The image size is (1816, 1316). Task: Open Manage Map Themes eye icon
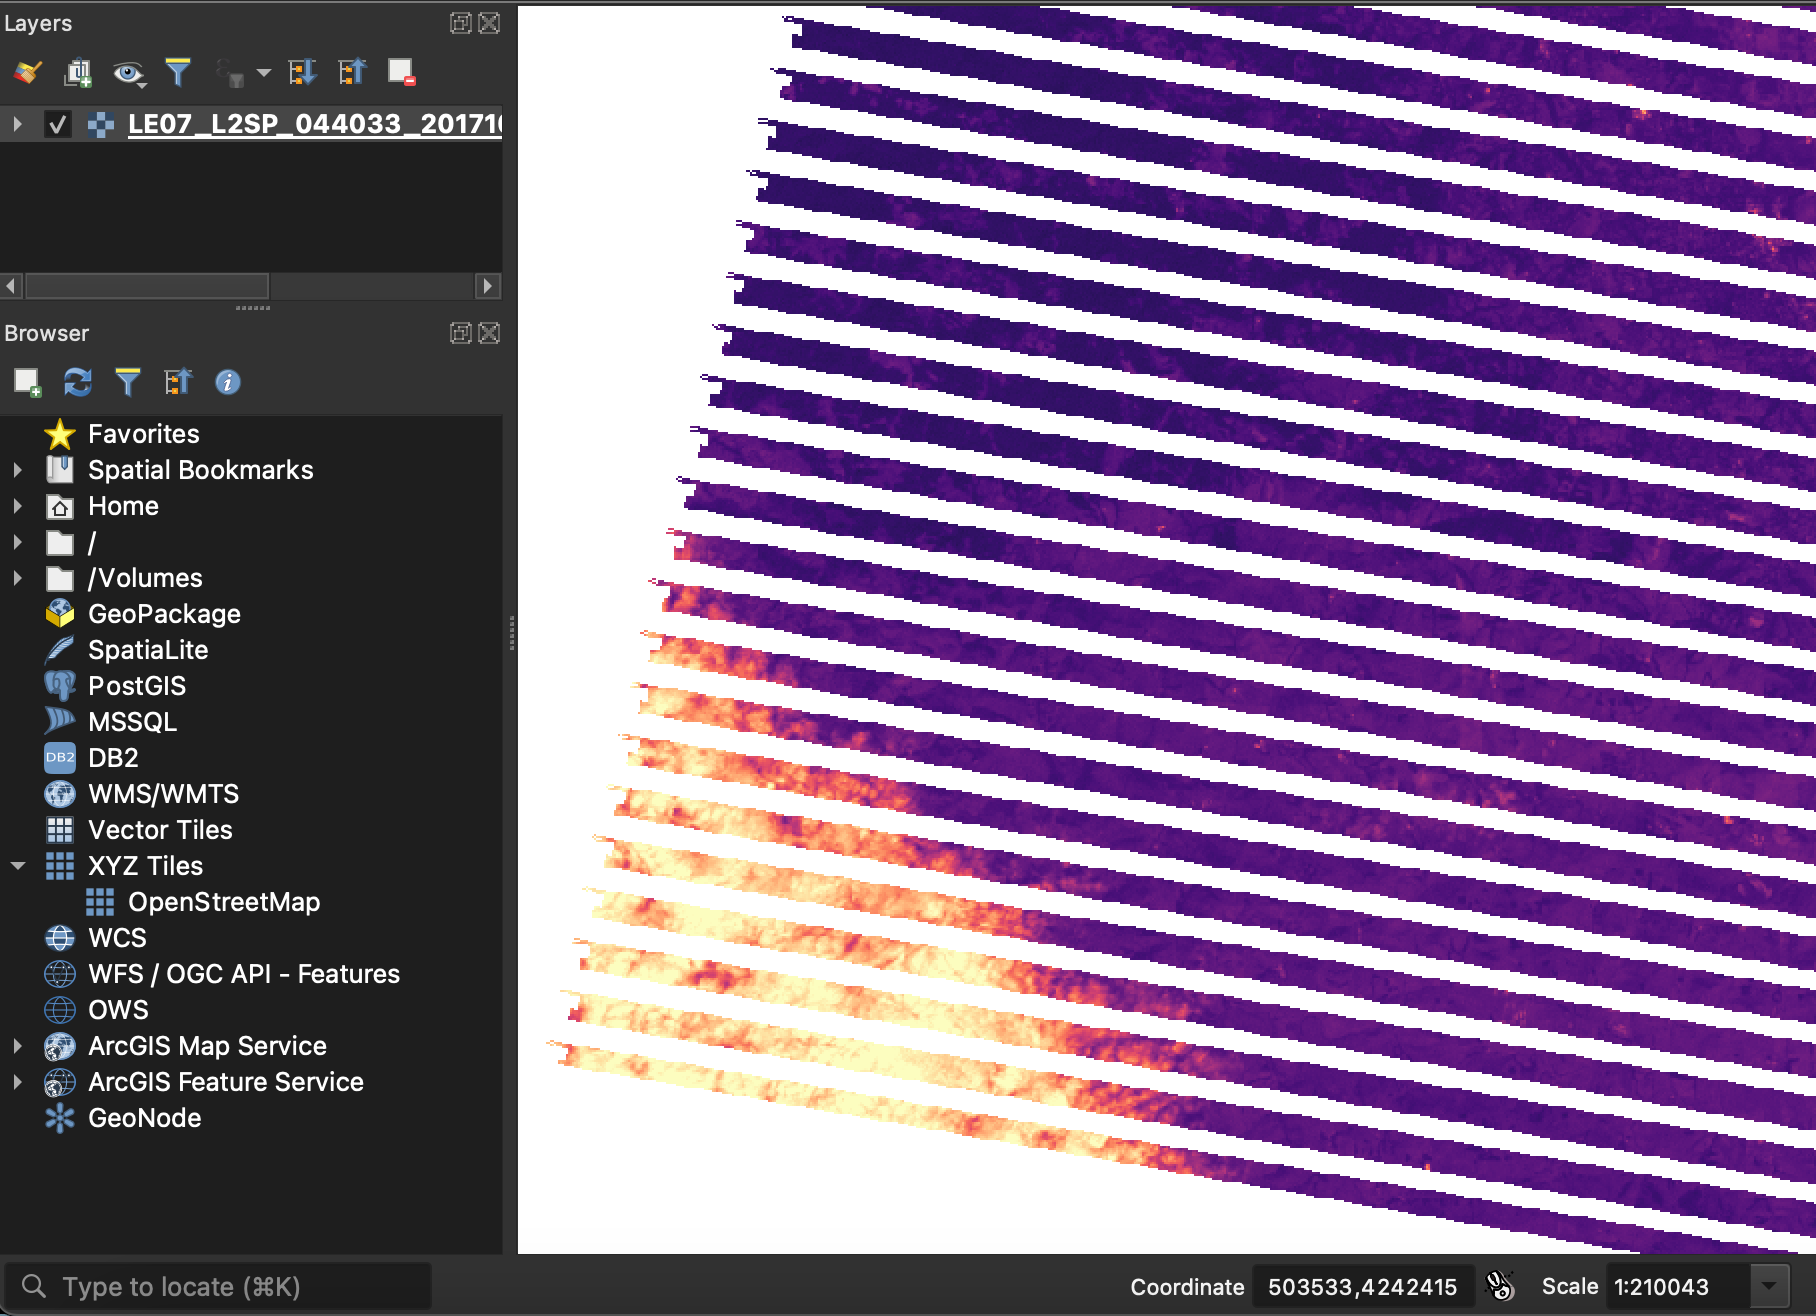pos(128,72)
